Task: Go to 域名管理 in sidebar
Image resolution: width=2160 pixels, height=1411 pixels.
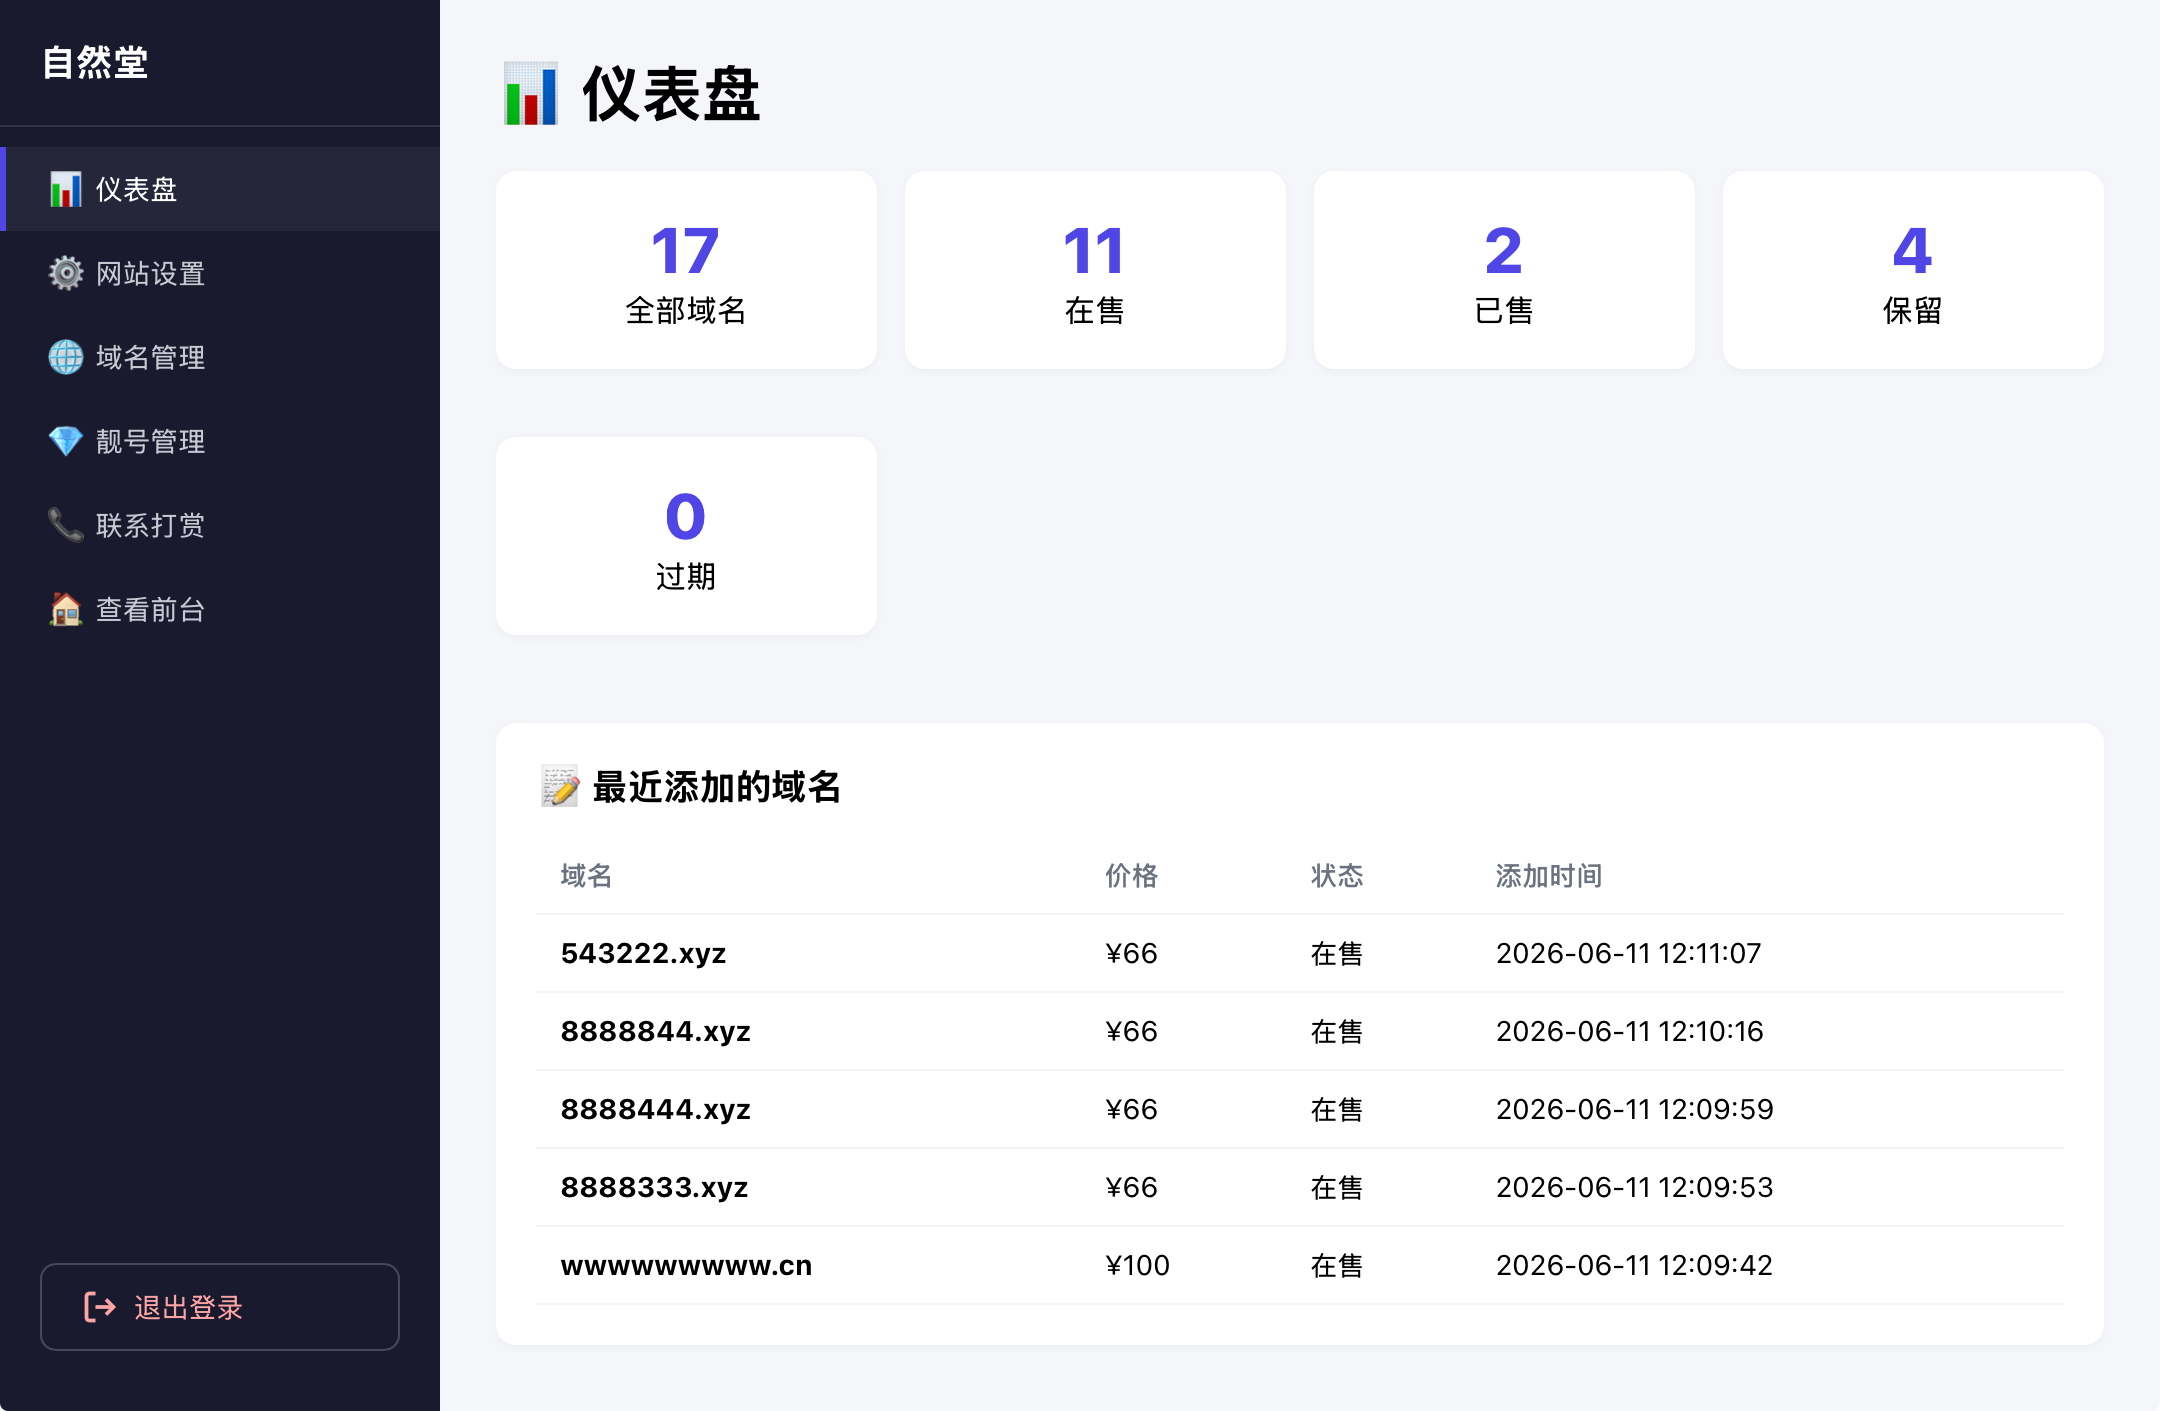Action: 220,357
